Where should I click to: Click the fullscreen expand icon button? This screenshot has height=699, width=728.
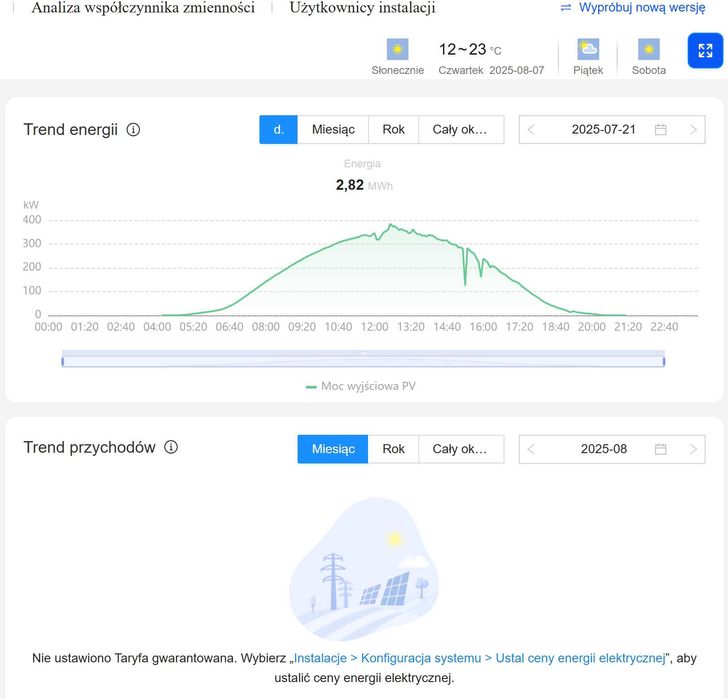coord(705,51)
